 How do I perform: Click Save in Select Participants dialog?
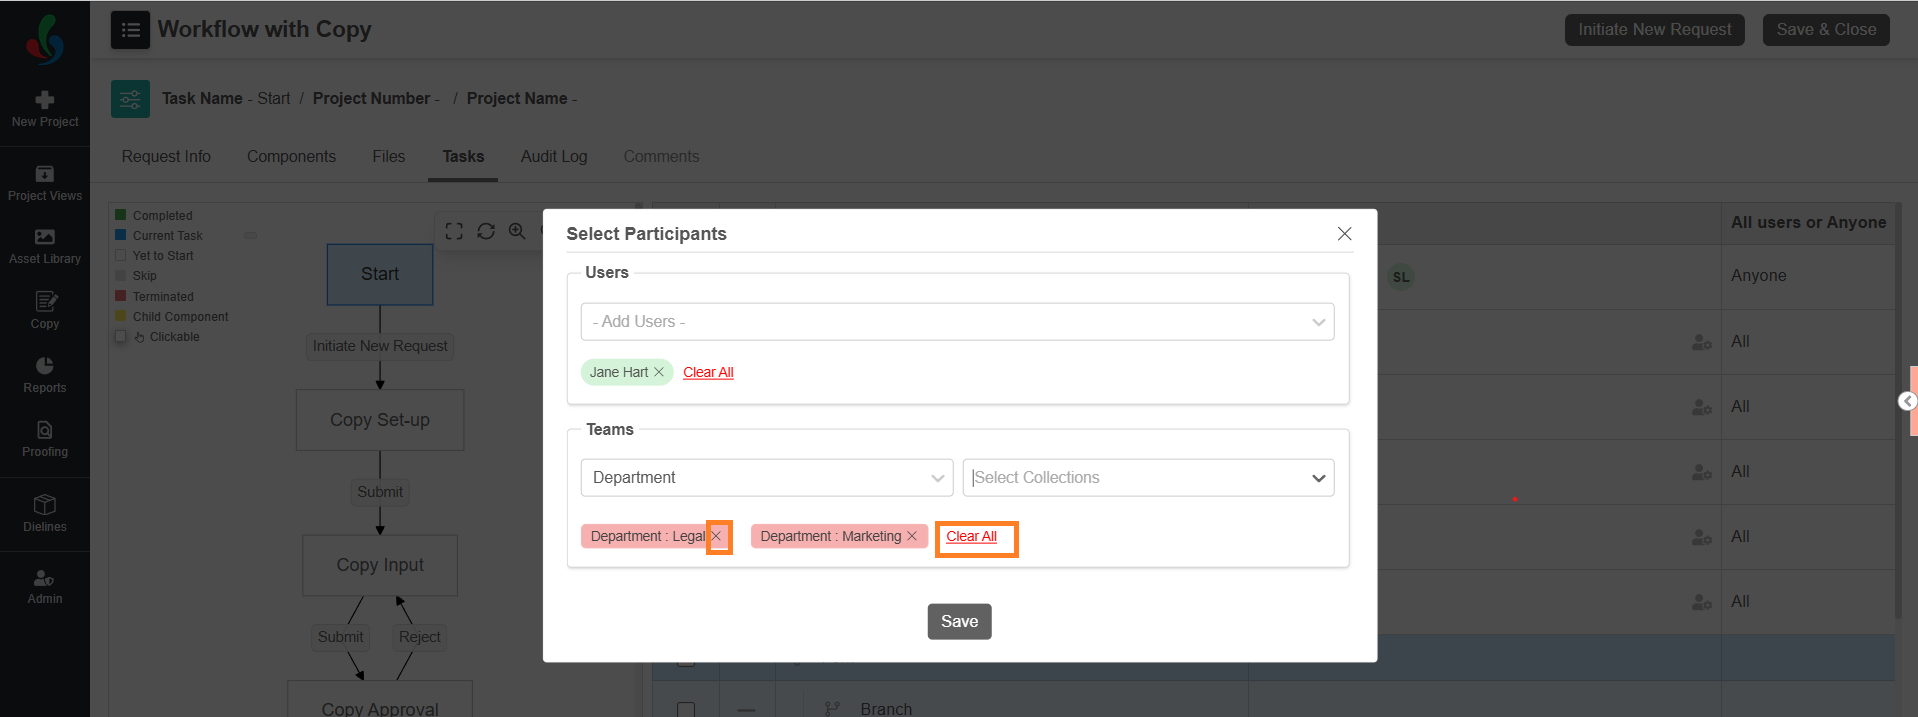pyautogui.click(x=959, y=622)
